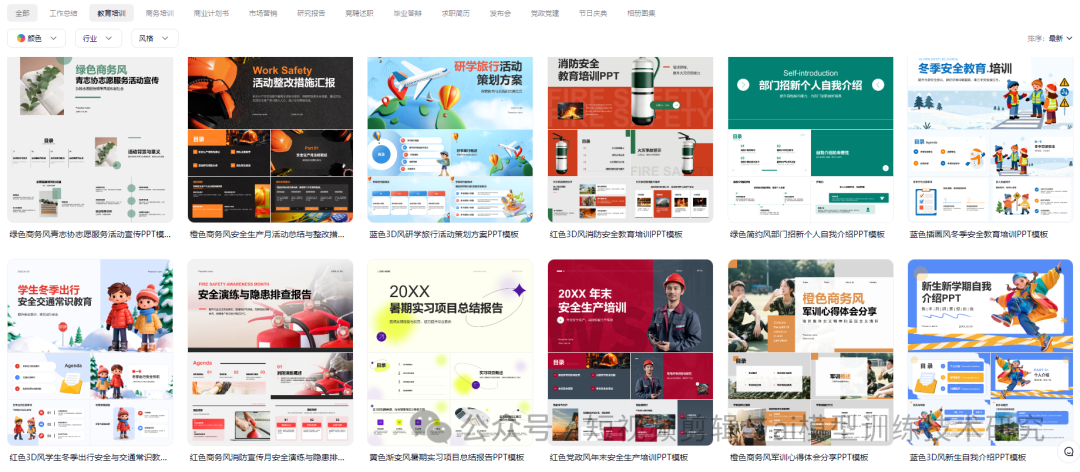1080x472 pixels.
Task: Open the 商业计划书 tab
Action: tap(211, 13)
